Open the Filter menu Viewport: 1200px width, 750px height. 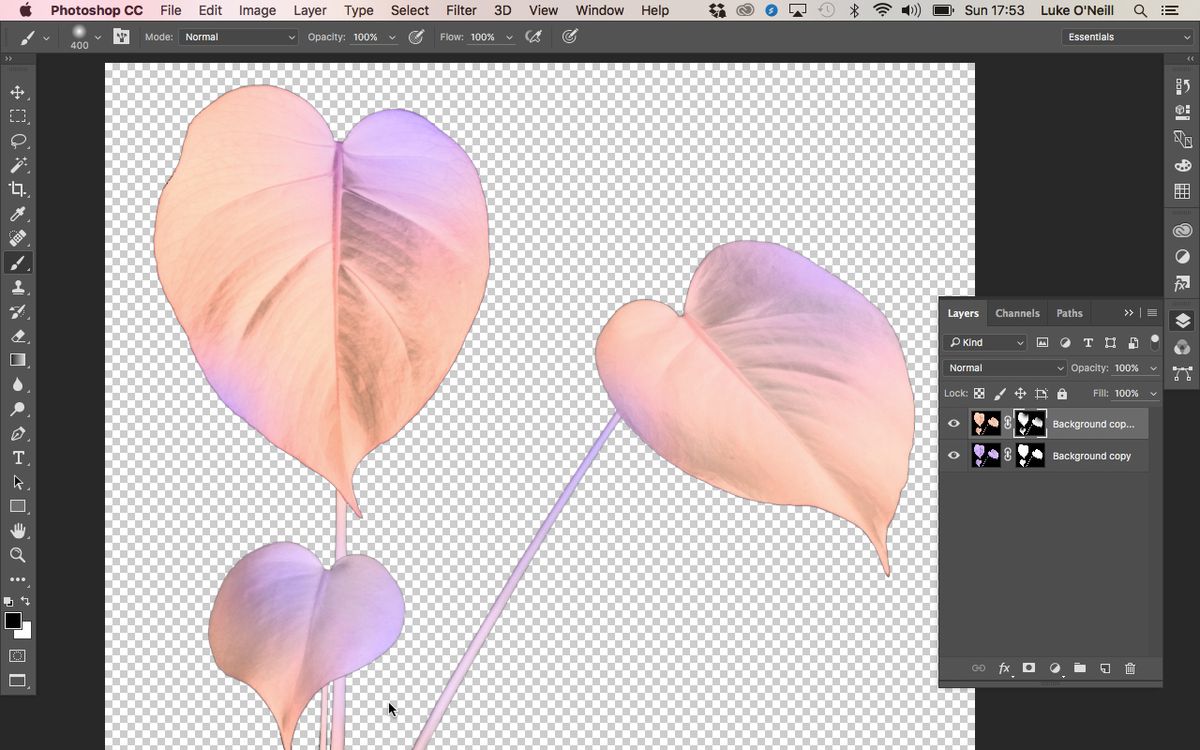pyautogui.click(x=461, y=10)
